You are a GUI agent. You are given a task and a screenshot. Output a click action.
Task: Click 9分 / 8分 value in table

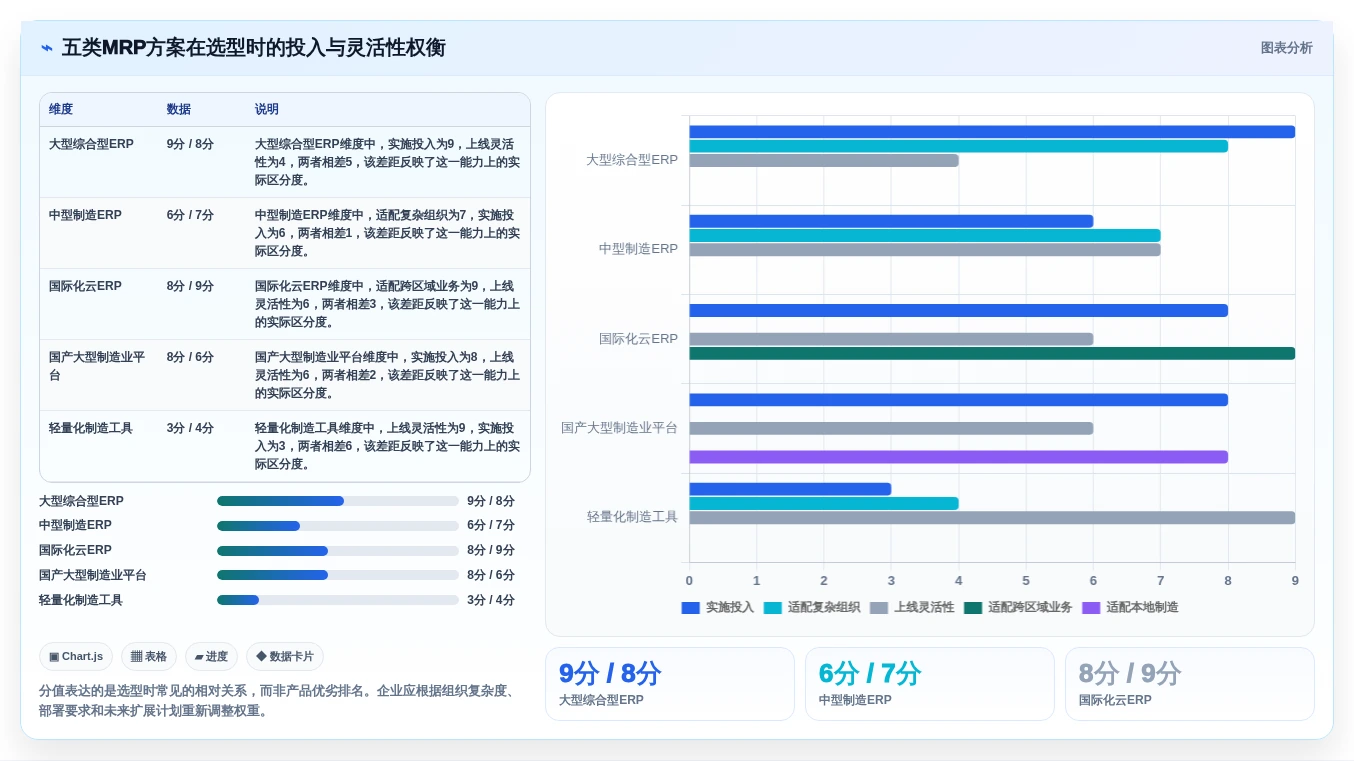[x=190, y=144]
